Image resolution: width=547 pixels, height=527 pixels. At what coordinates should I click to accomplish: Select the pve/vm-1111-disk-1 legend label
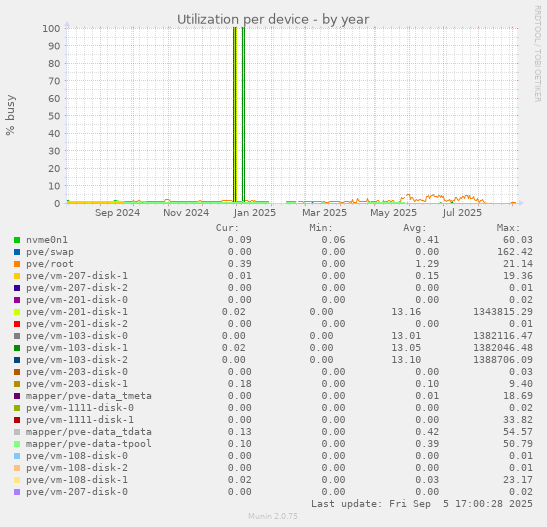coord(80,420)
